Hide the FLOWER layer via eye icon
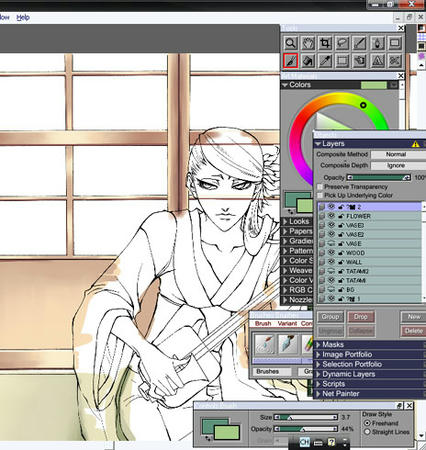The height and width of the screenshot is (450, 426). click(331, 216)
